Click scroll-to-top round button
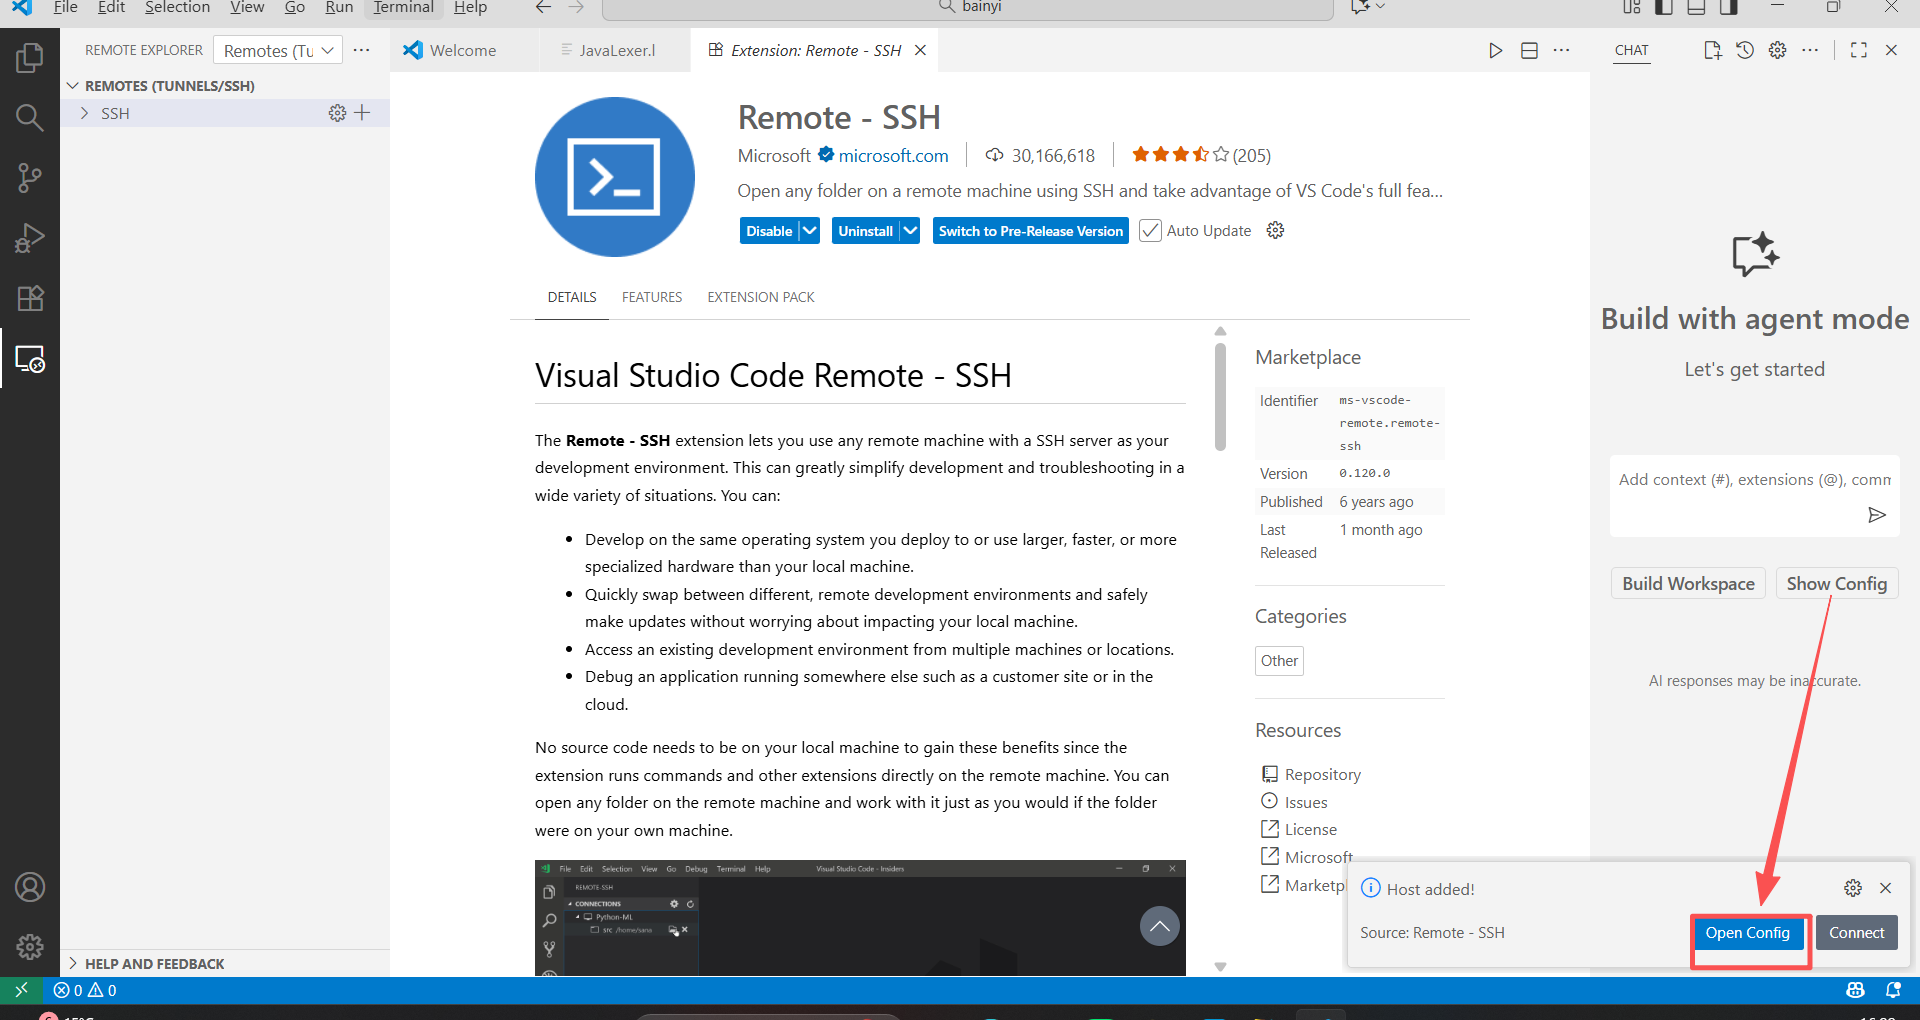The width and height of the screenshot is (1920, 1020). click(1160, 926)
